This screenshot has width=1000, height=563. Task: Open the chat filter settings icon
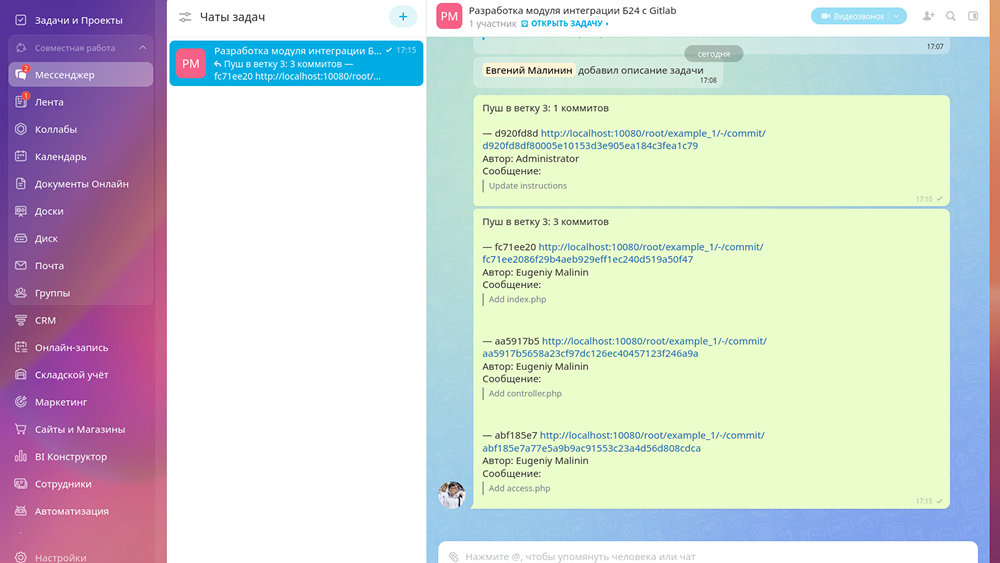tap(185, 17)
